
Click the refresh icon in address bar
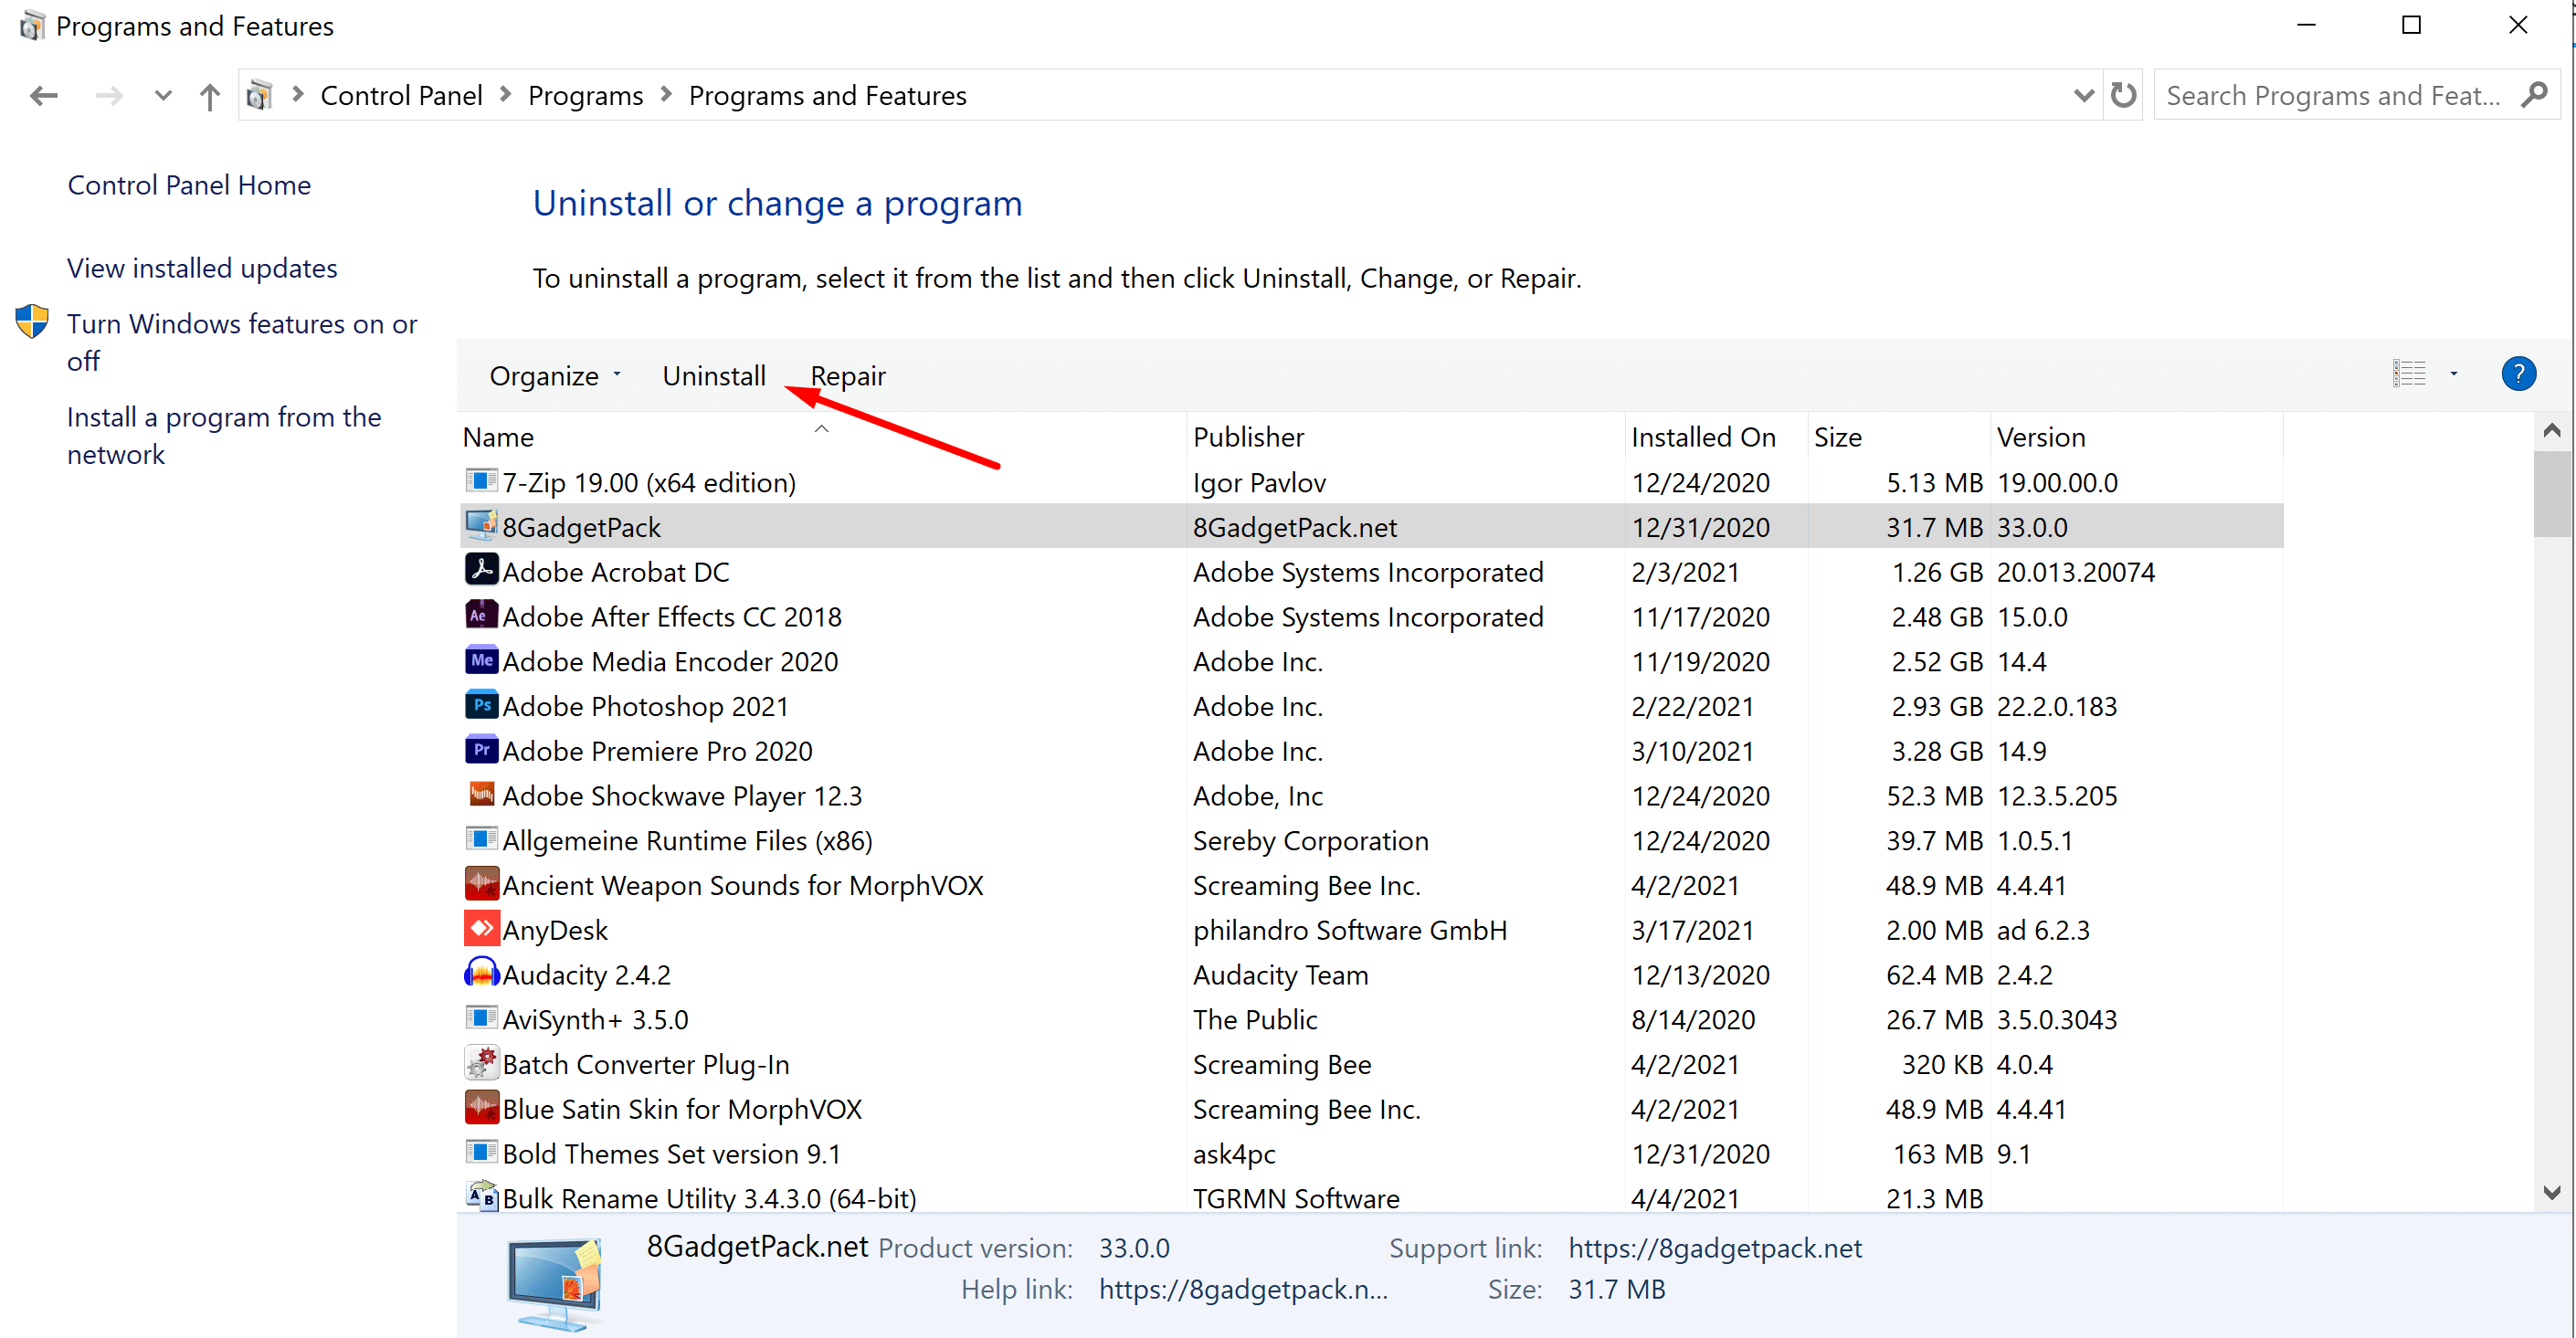coord(2123,95)
